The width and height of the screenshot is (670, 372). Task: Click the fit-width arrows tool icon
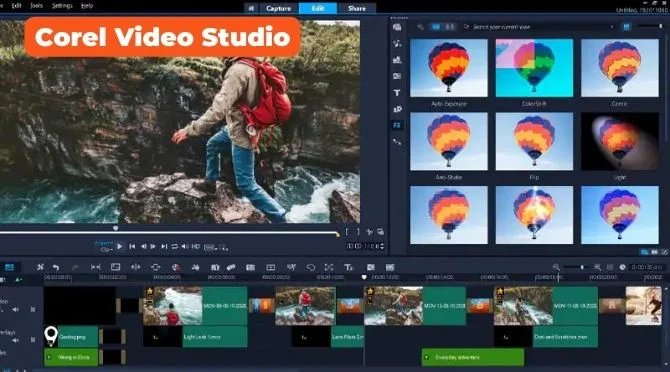click(x=95, y=267)
